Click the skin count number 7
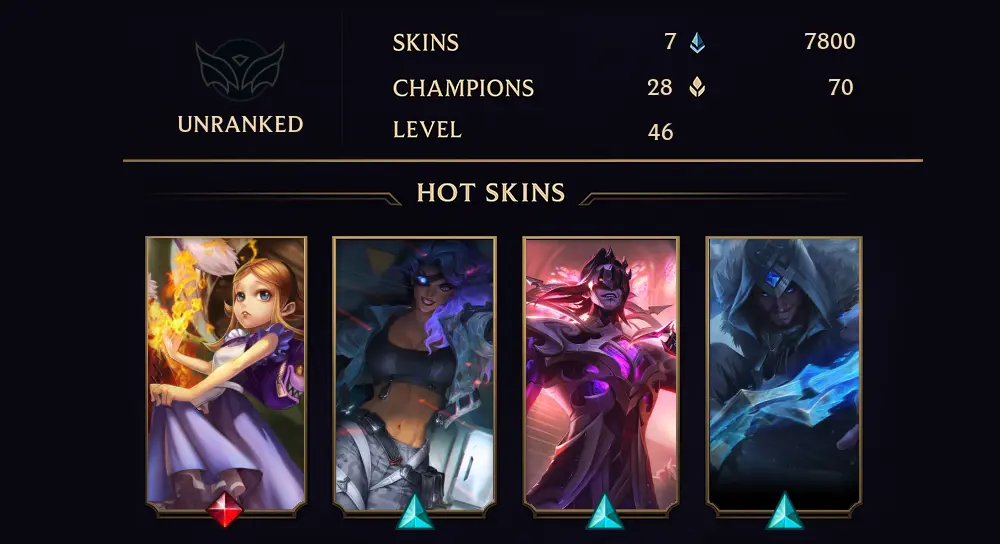Viewport: 1000px width, 544px height. (670, 41)
